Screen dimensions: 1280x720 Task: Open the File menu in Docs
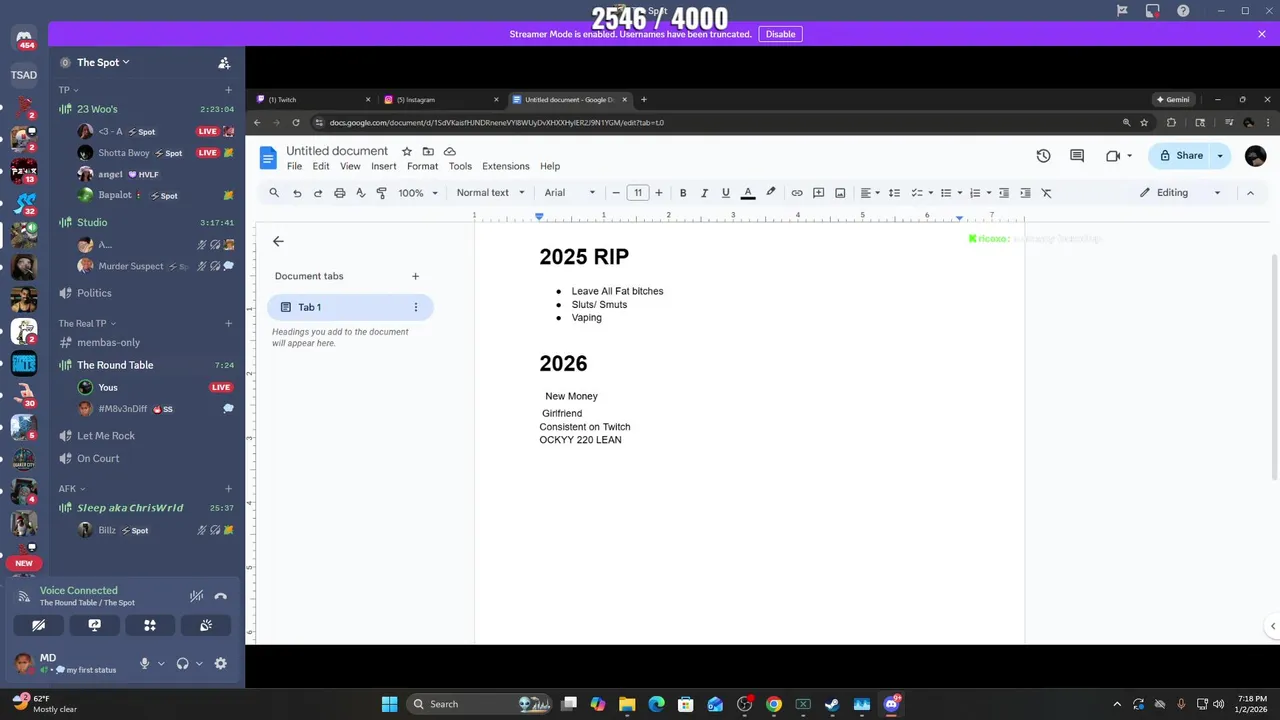[x=294, y=166]
